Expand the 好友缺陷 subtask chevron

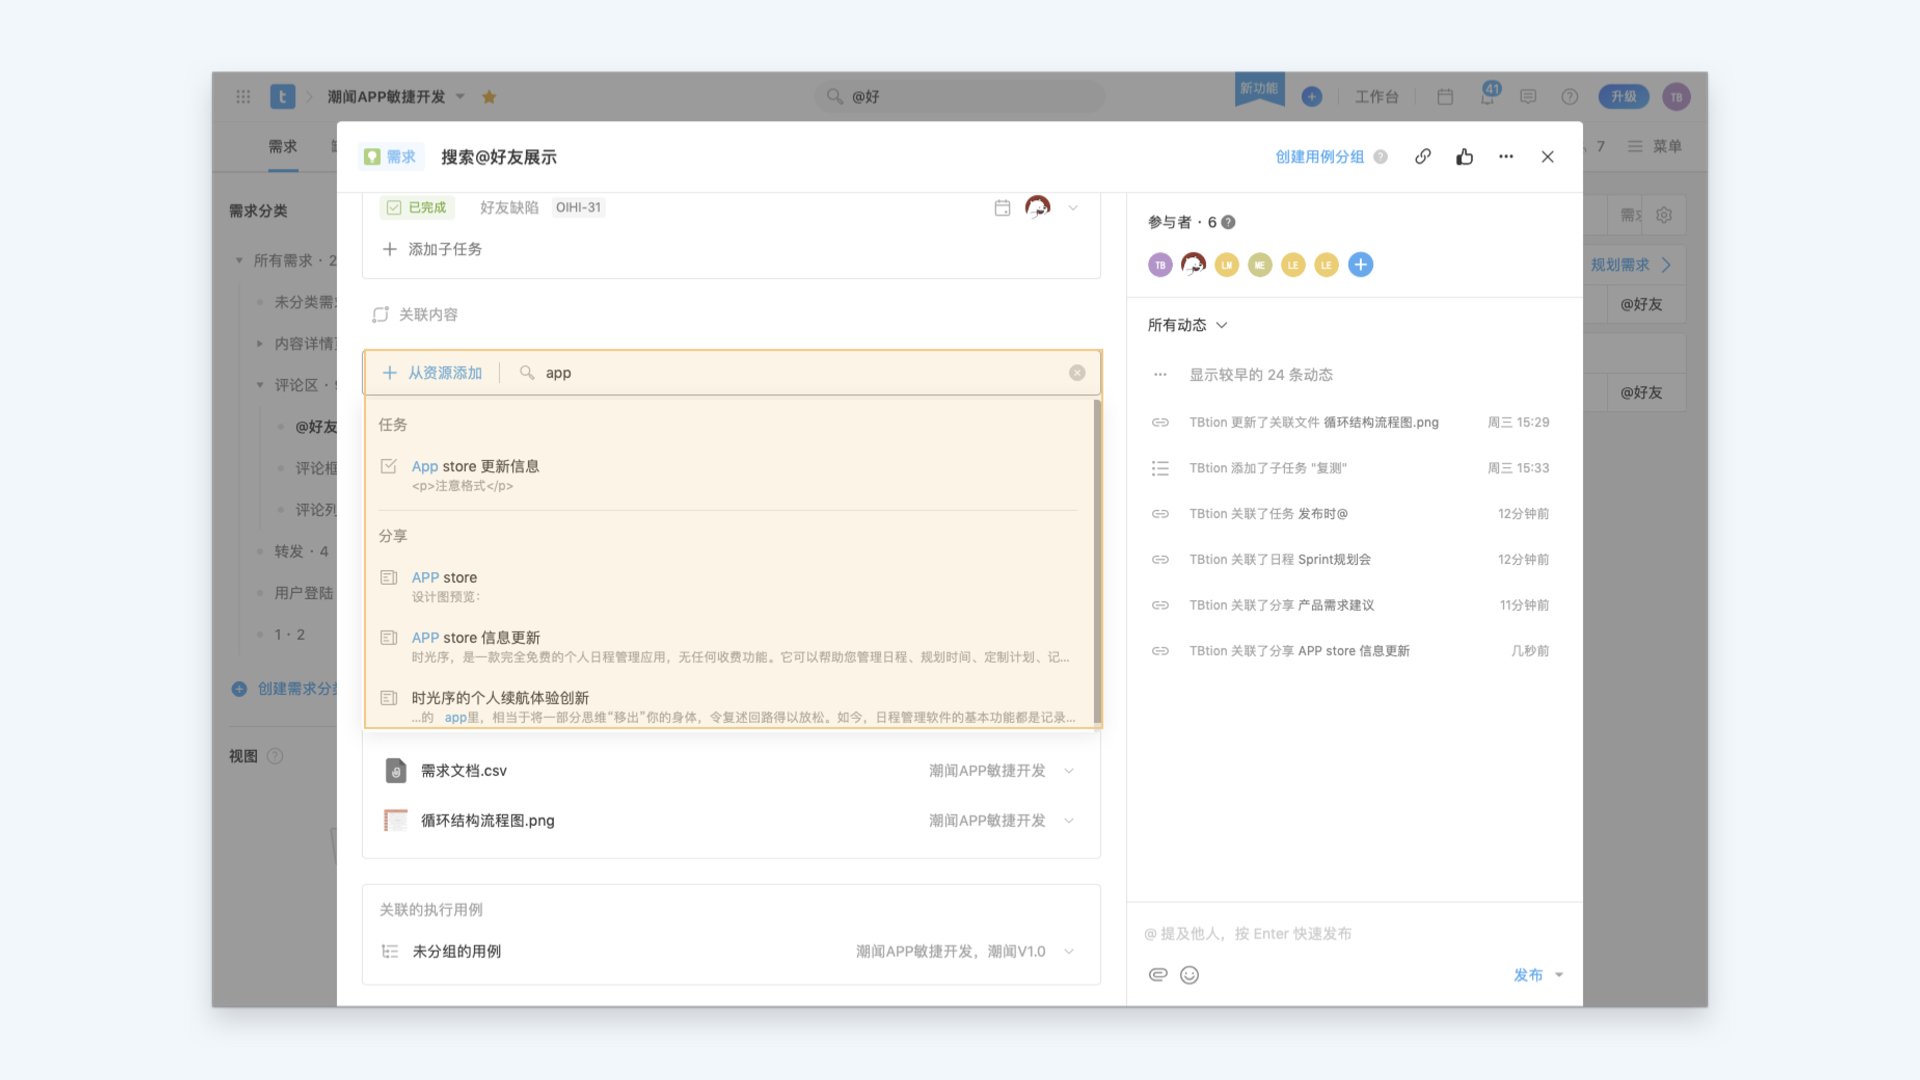point(1073,208)
